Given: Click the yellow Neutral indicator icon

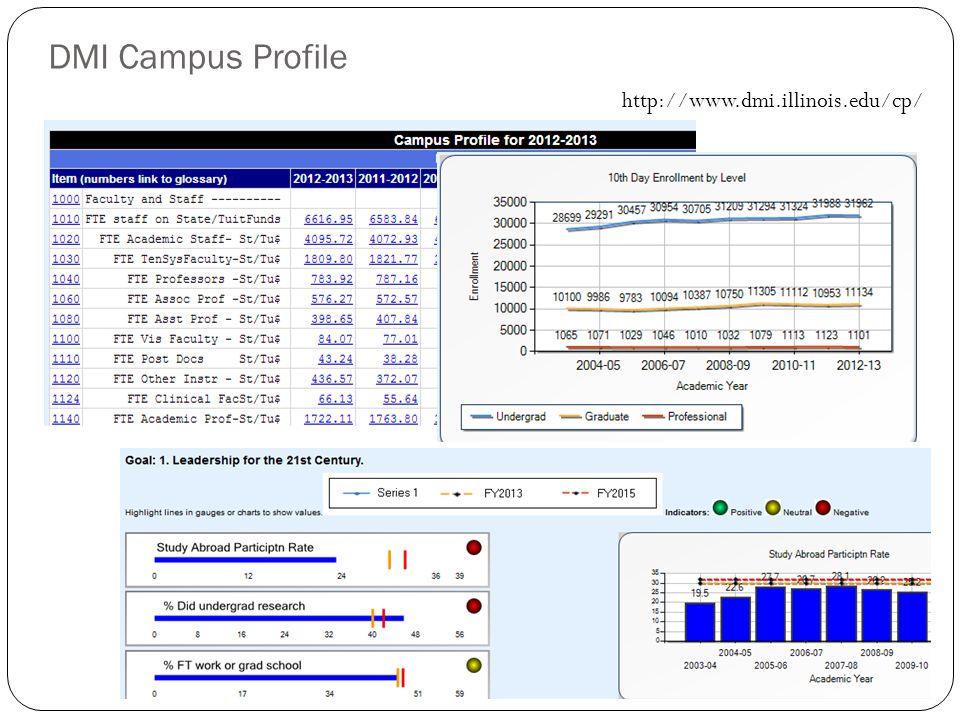Looking at the screenshot, I should tap(773, 508).
